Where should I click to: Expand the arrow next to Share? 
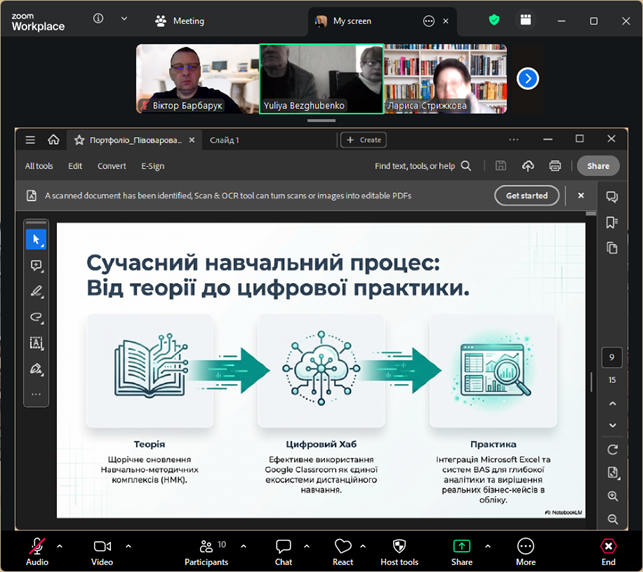coord(488,546)
